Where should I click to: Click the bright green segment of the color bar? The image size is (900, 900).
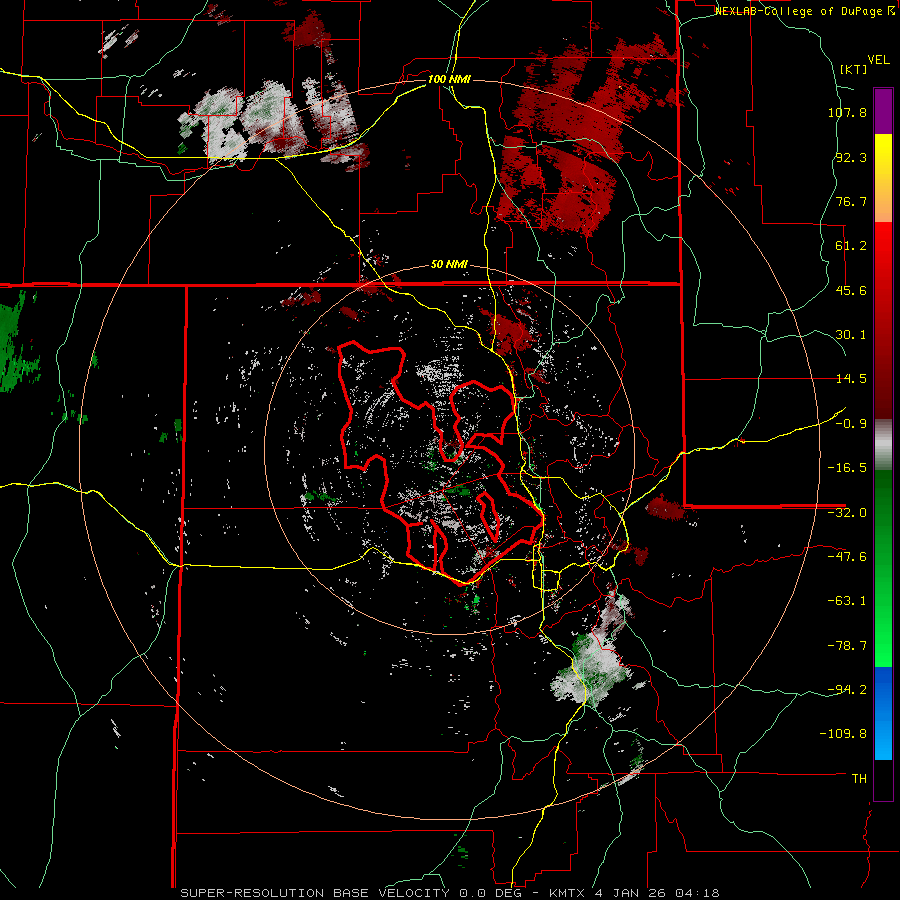pos(883,620)
